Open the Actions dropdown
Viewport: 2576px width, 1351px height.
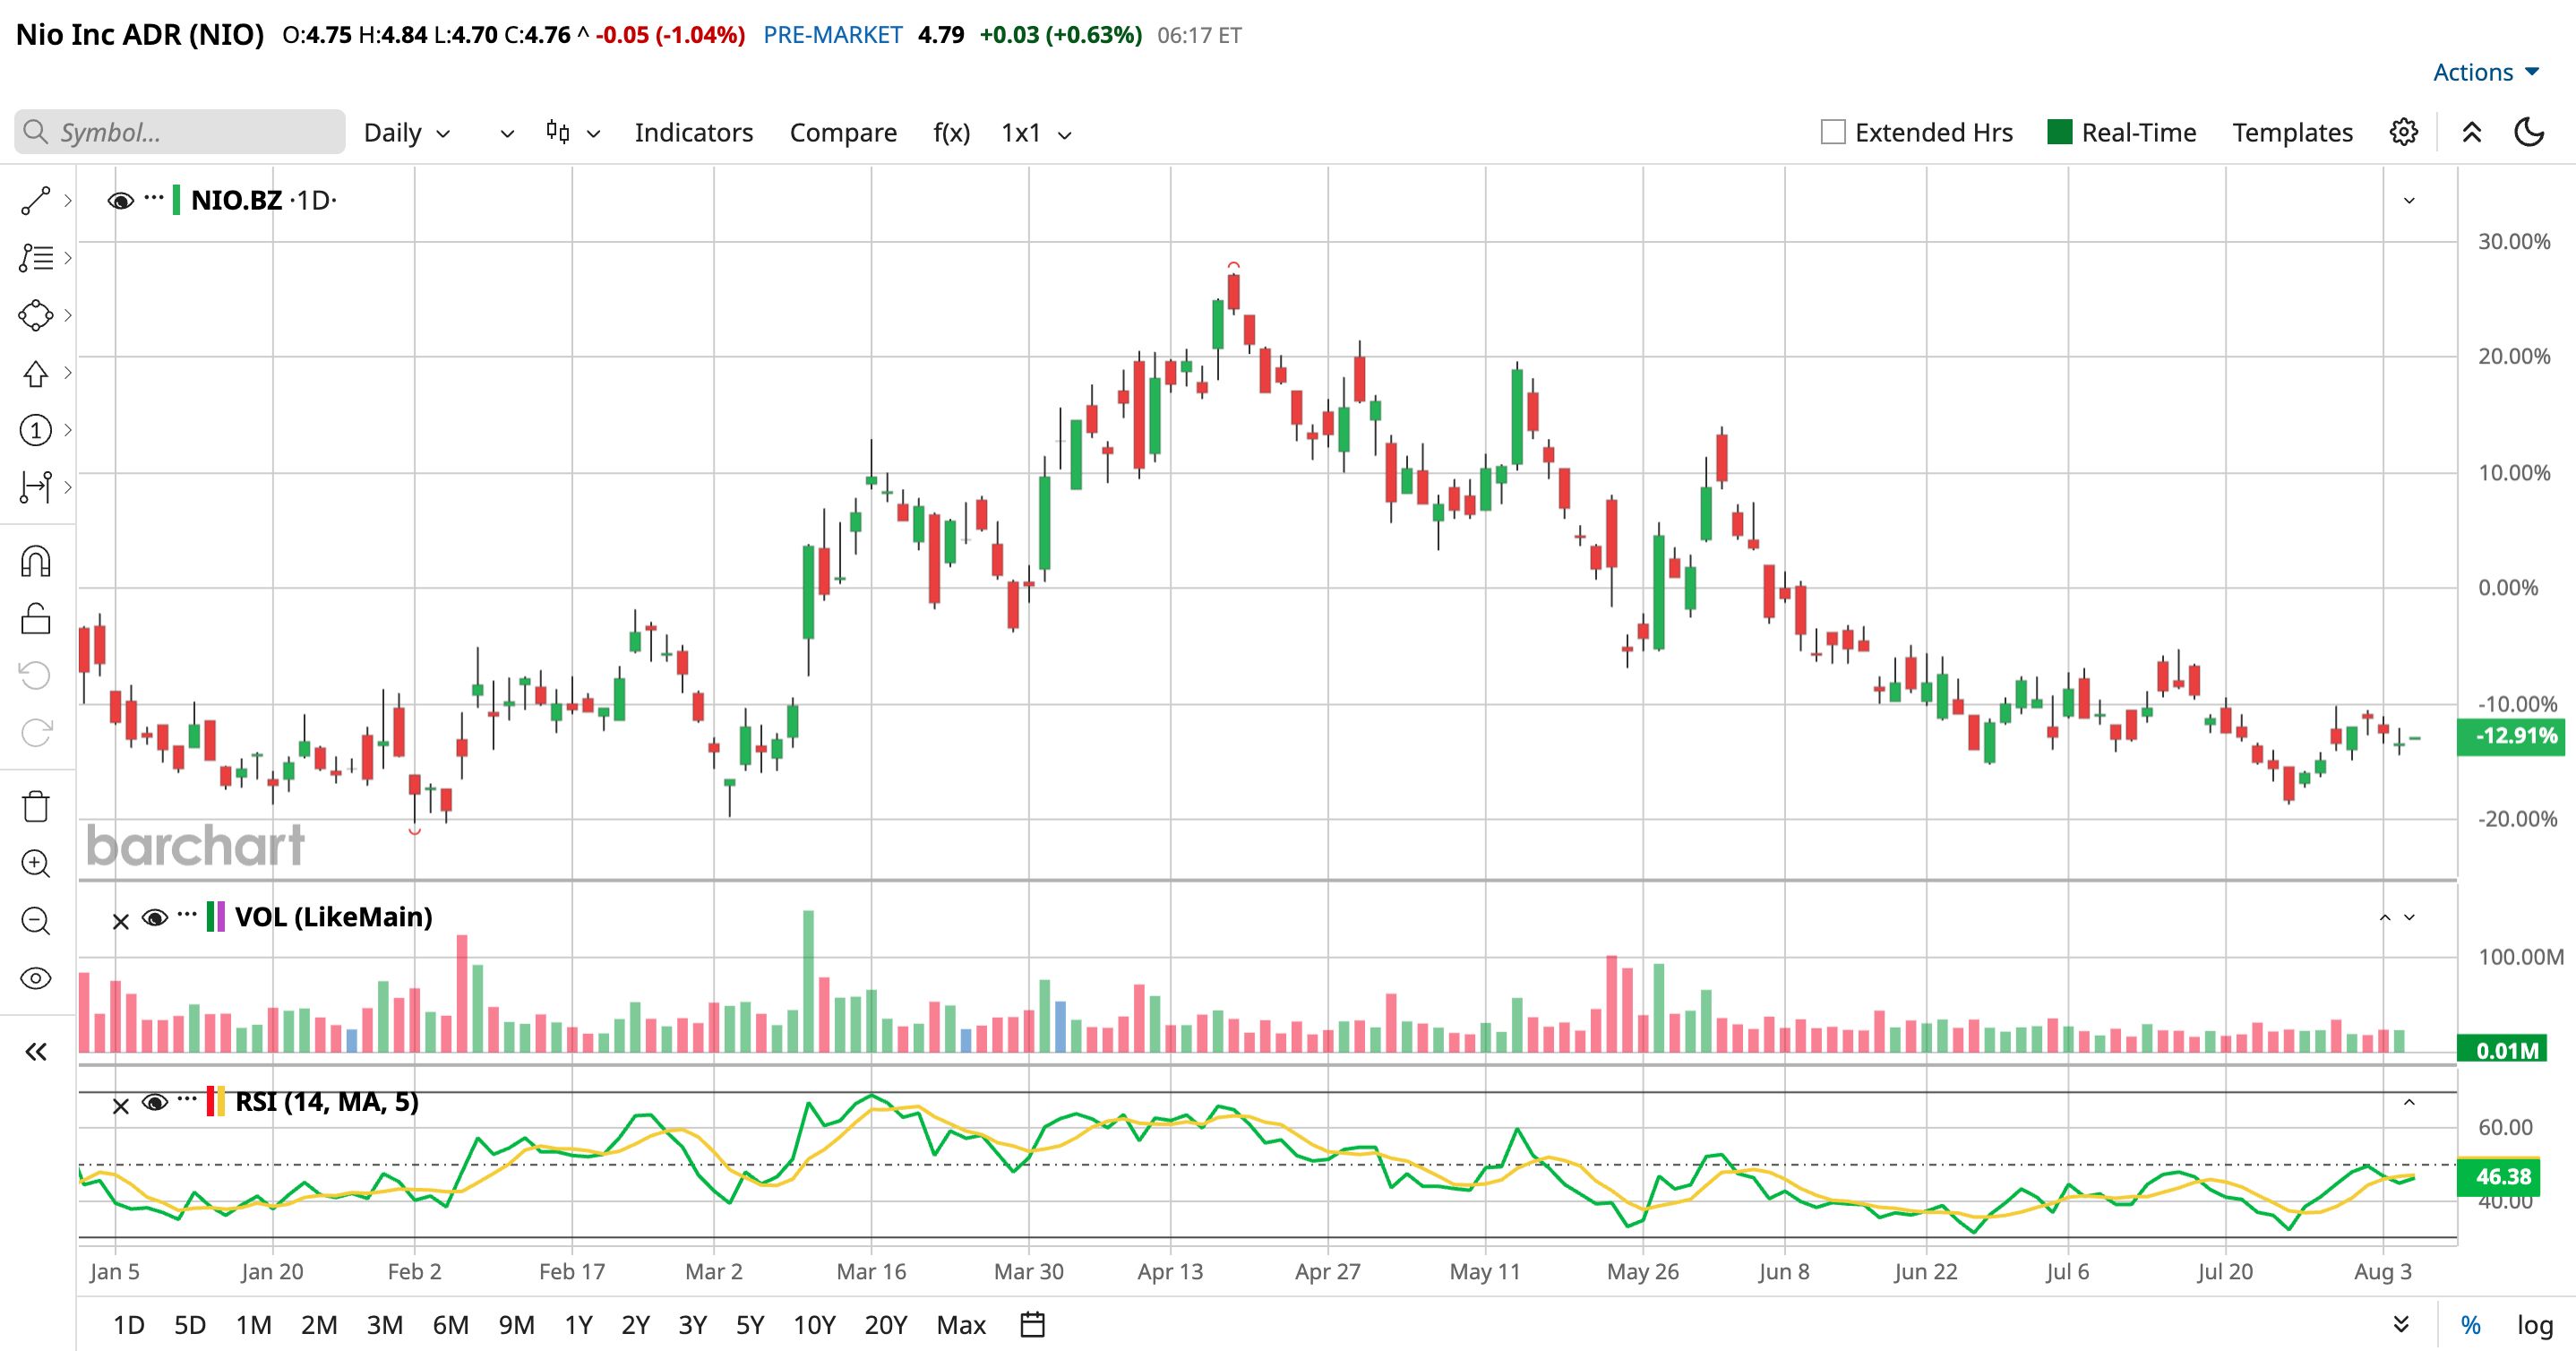click(2486, 72)
